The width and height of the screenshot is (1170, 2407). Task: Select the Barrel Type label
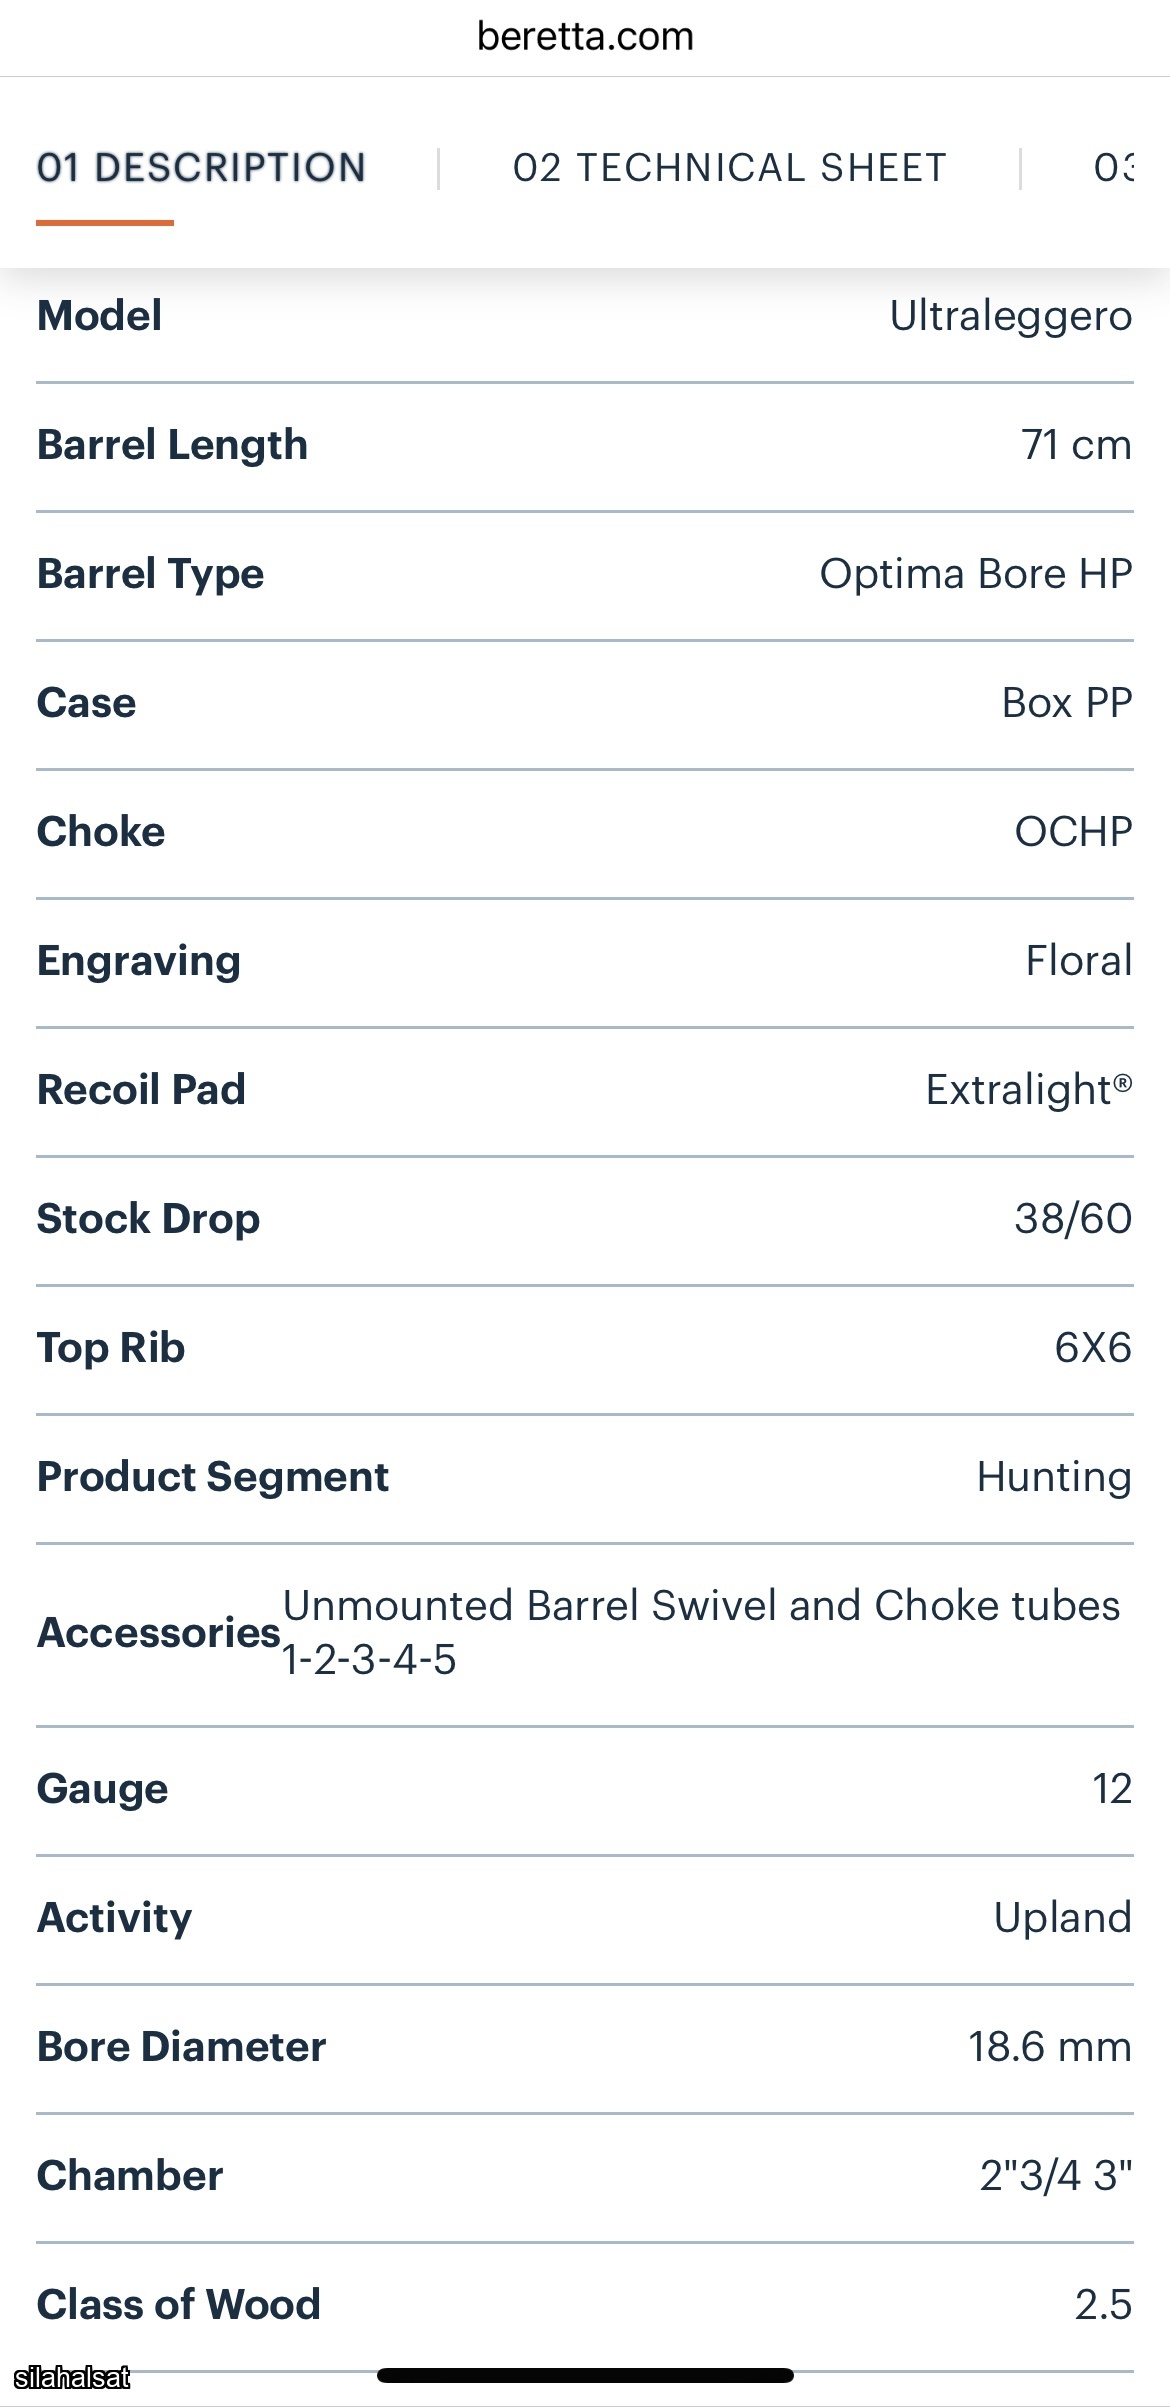point(151,574)
